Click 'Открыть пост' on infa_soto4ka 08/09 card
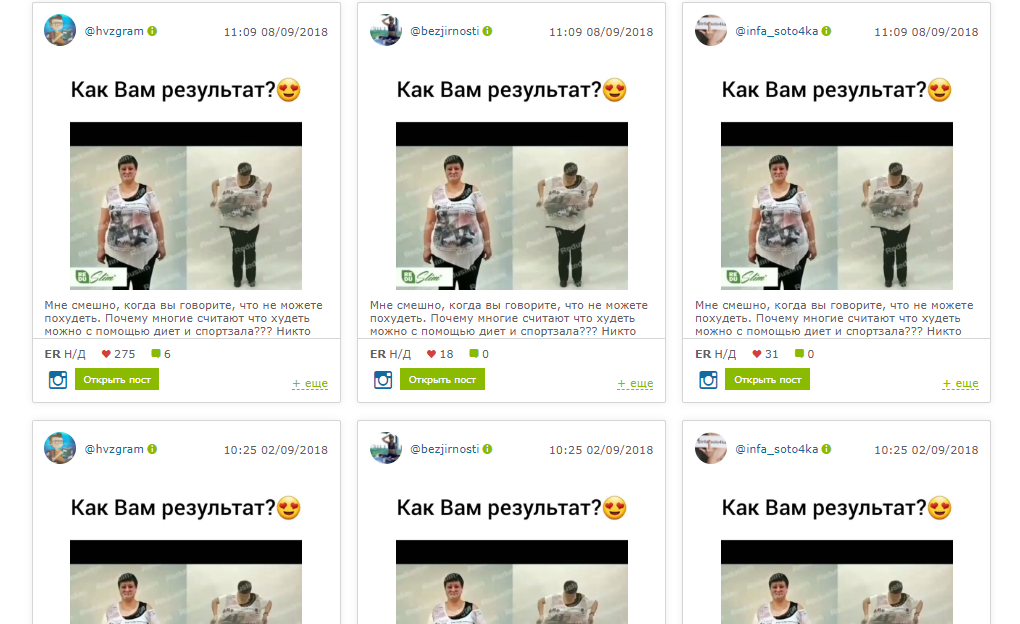 click(768, 379)
